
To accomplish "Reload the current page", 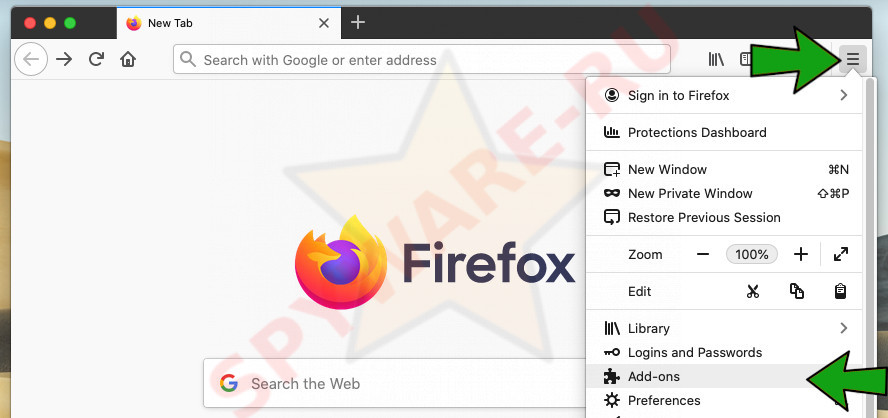I will (x=96, y=59).
